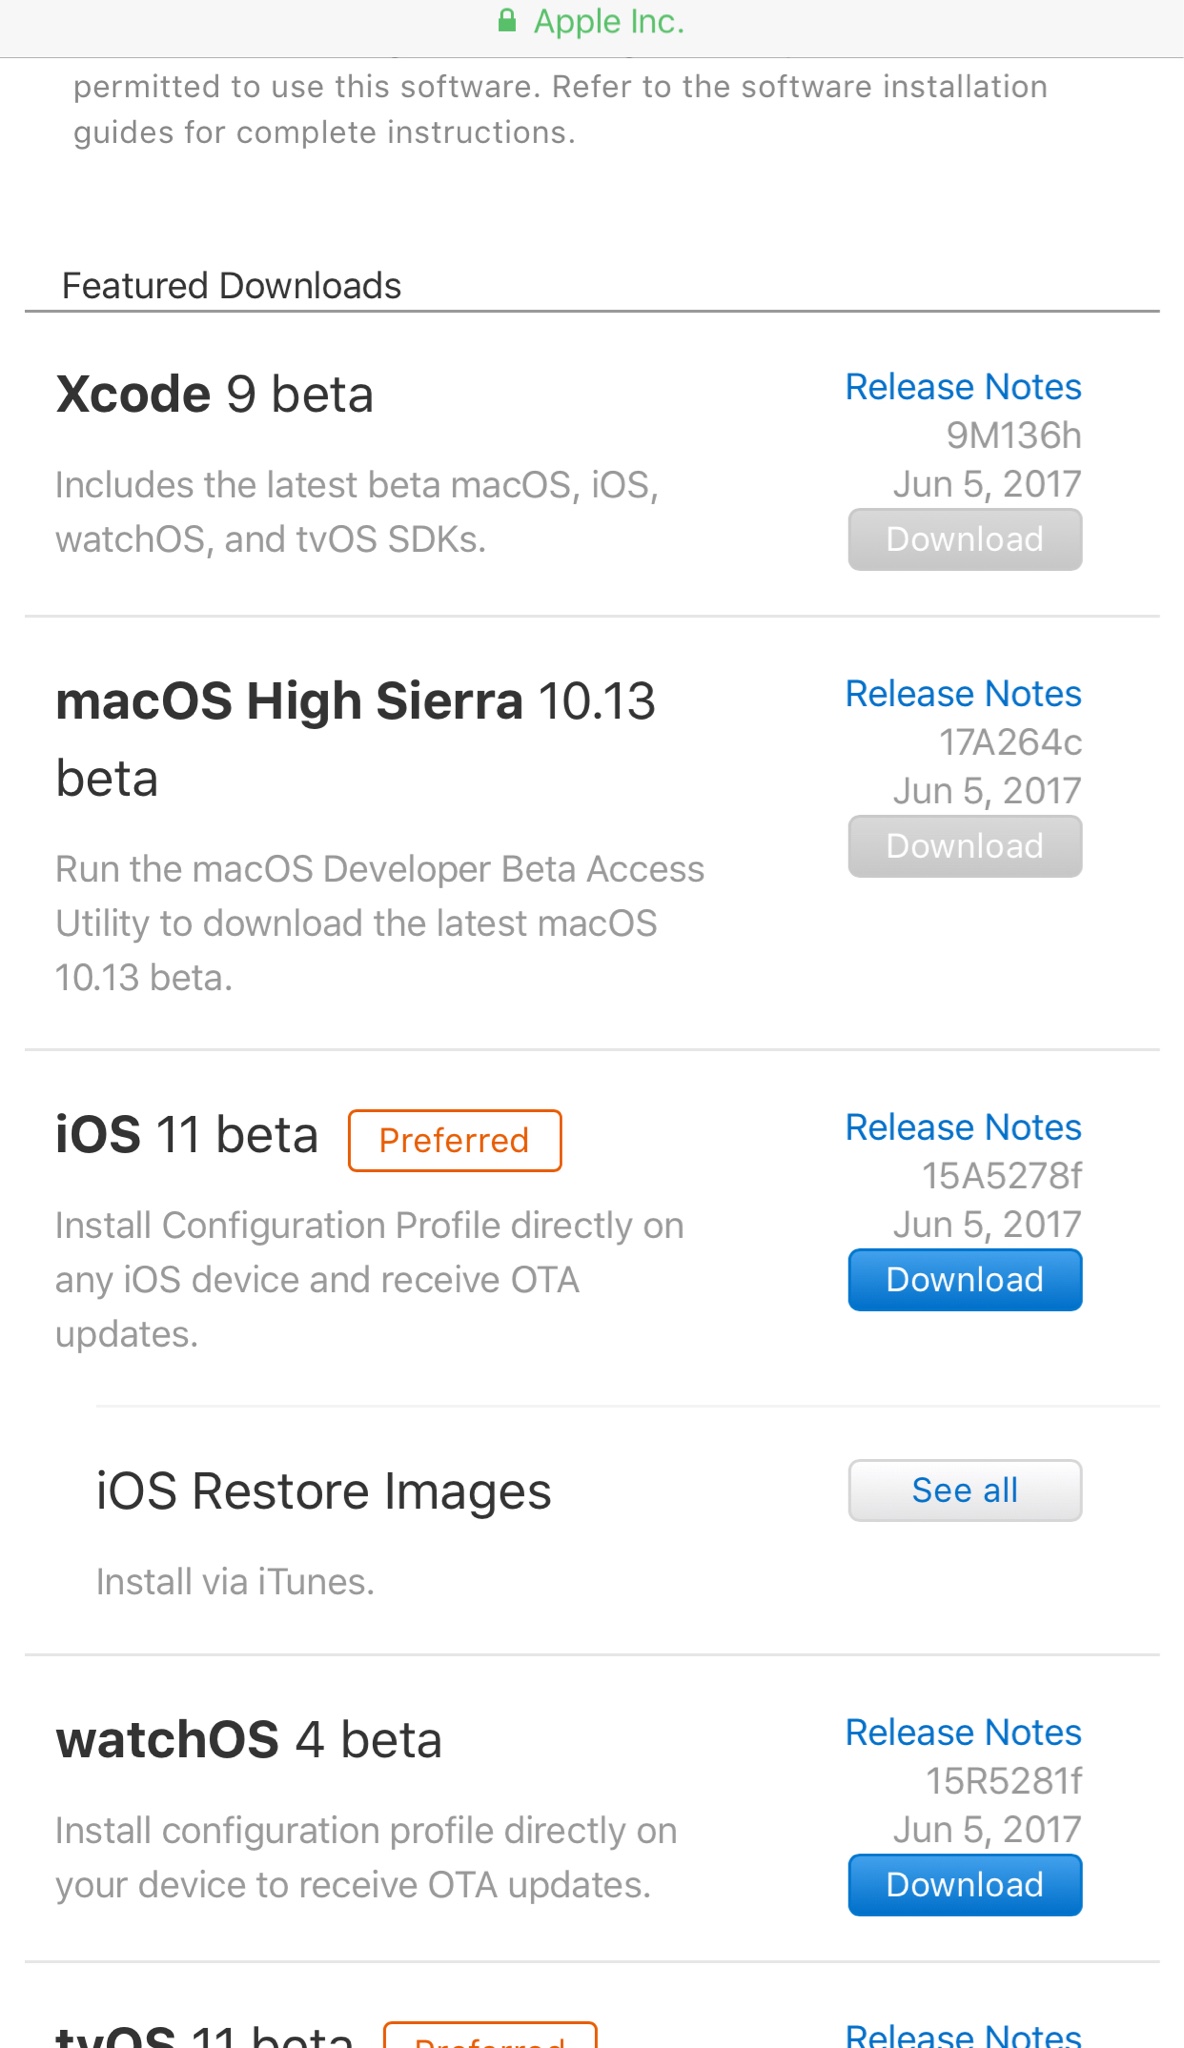This screenshot has height=2048, width=1184.
Task: Click the macOS High Sierra 10.13 heading
Action: 355,702
